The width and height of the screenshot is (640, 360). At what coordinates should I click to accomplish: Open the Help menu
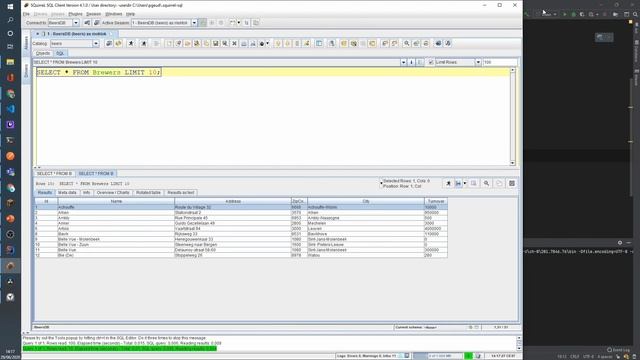pos(130,14)
